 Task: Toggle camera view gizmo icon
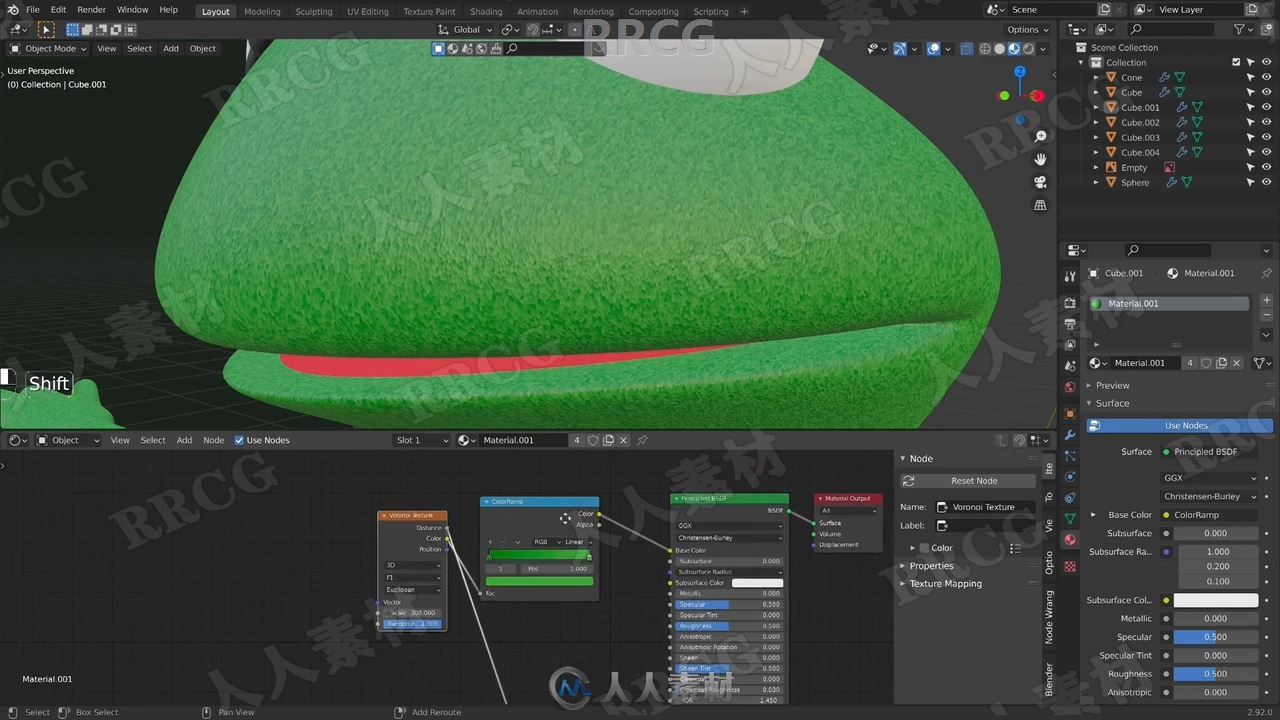(x=1040, y=182)
